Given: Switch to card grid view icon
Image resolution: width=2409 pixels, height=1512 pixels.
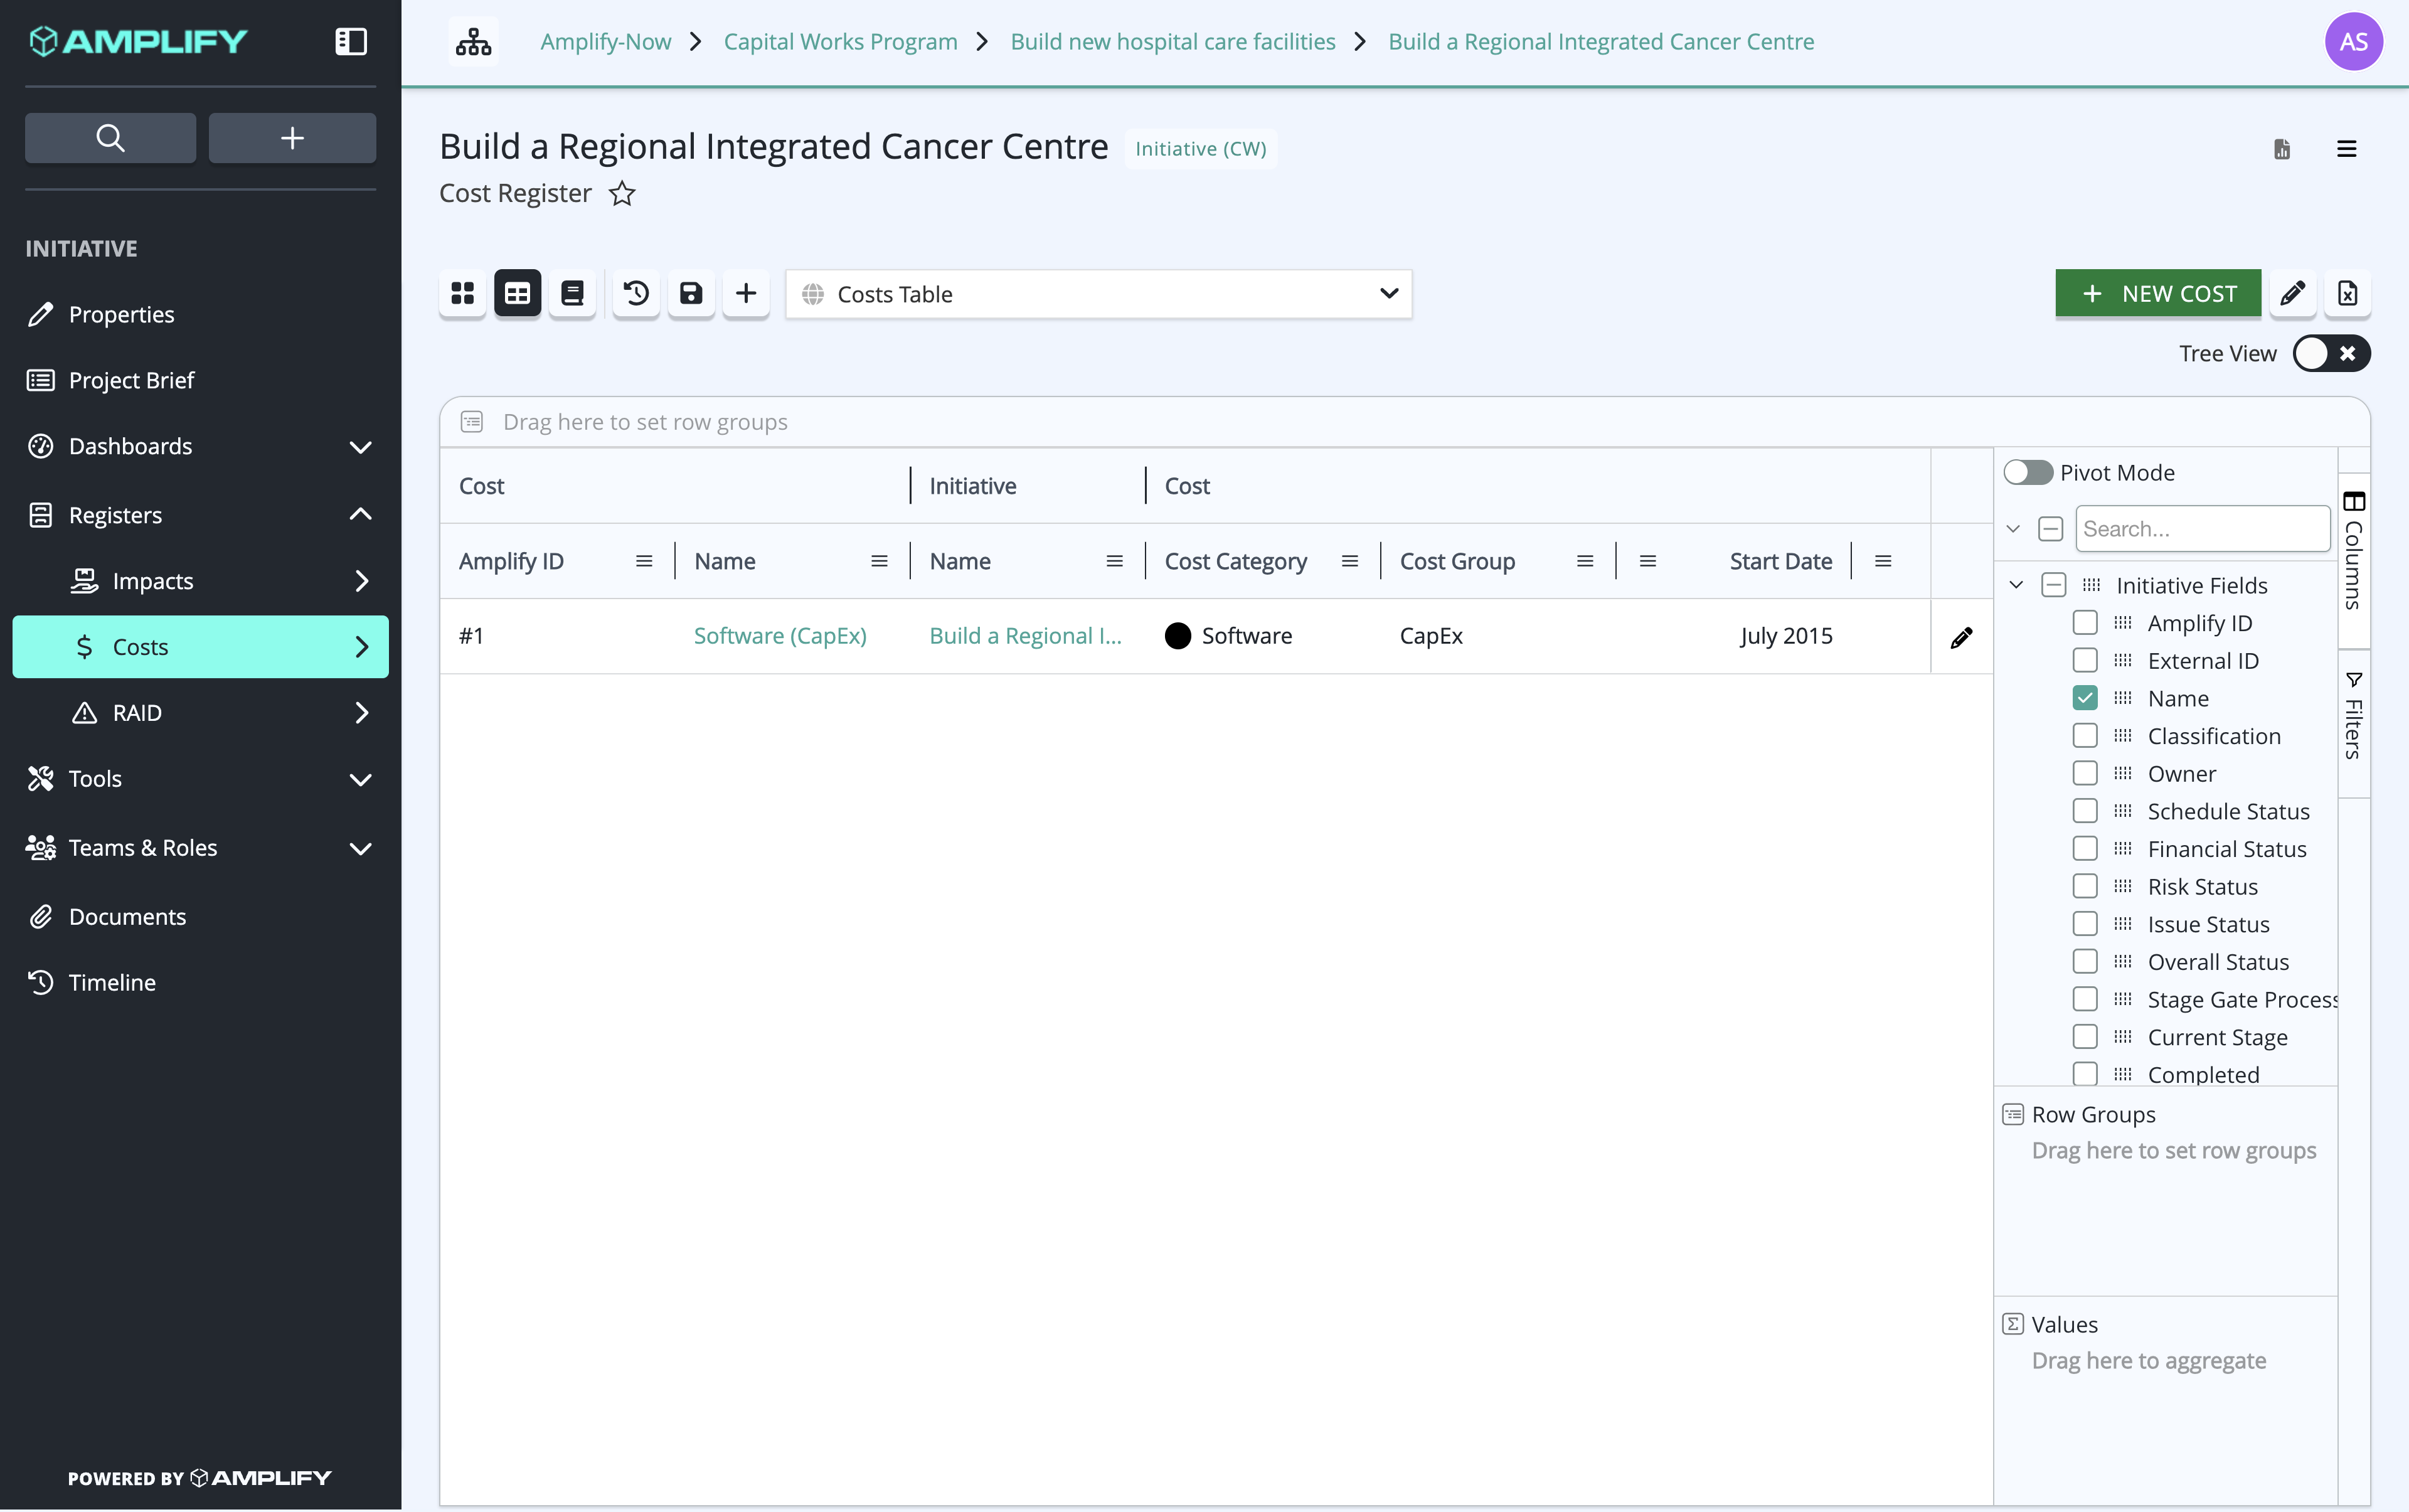Looking at the screenshot, I should coord(463,294).
